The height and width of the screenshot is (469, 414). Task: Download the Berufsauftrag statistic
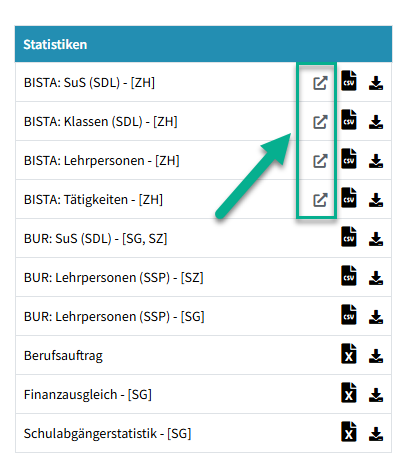376,356
